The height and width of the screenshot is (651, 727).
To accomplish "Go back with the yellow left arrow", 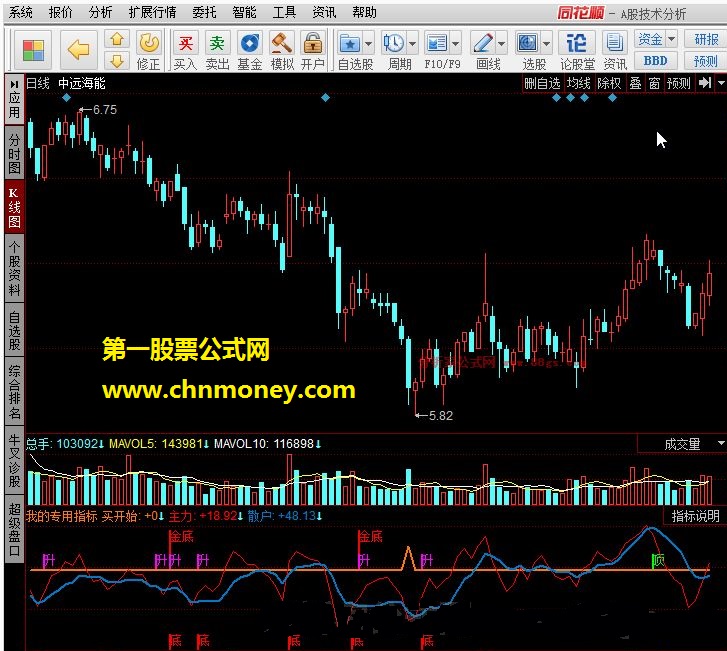I will click(78, 50).
